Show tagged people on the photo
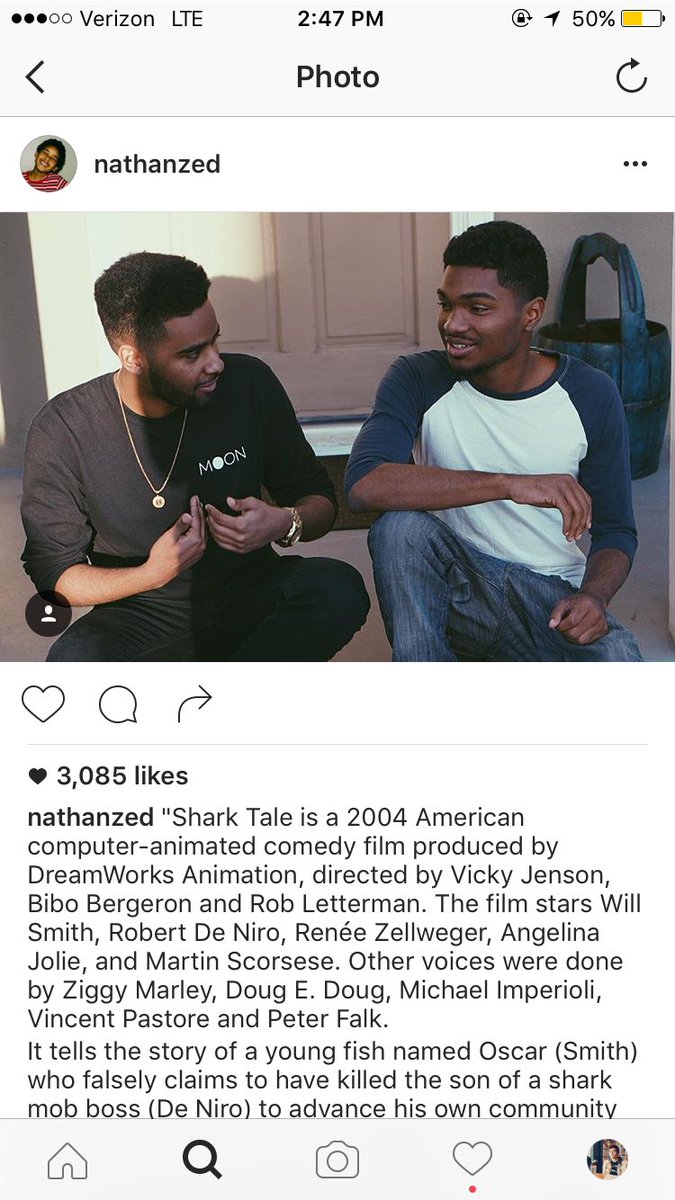This screenshot has width=675, height=1200. (x=48, y=614)
